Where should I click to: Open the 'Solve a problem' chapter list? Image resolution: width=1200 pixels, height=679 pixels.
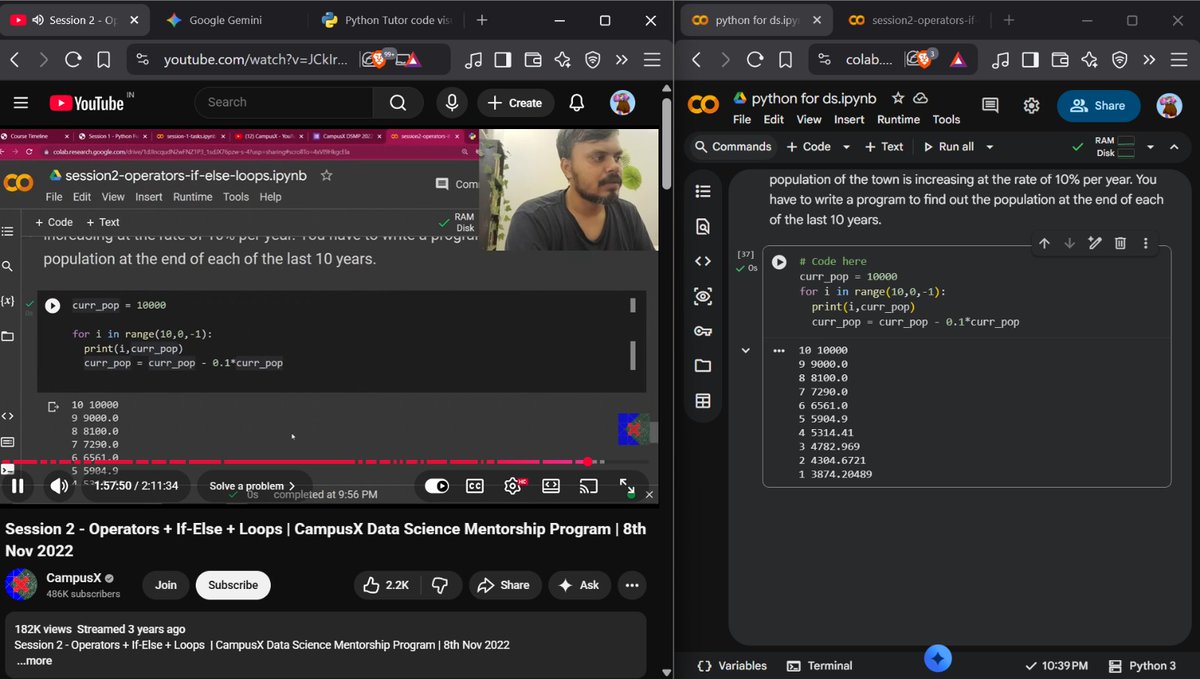pyautogui.click(x=252, y=486)
